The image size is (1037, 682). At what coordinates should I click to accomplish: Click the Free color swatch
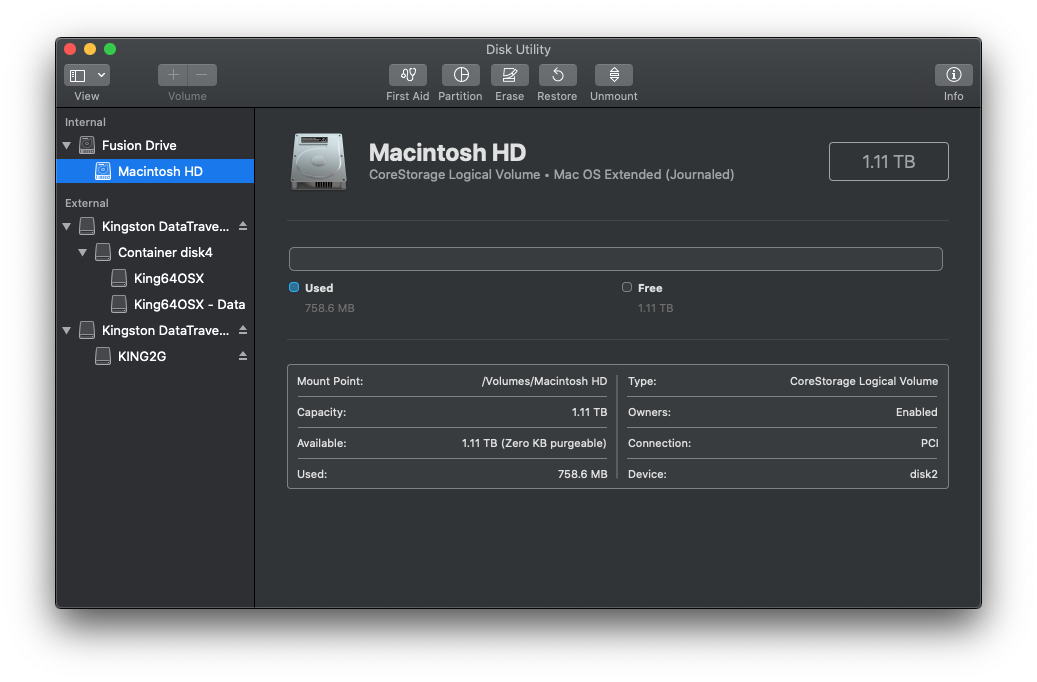626,287
